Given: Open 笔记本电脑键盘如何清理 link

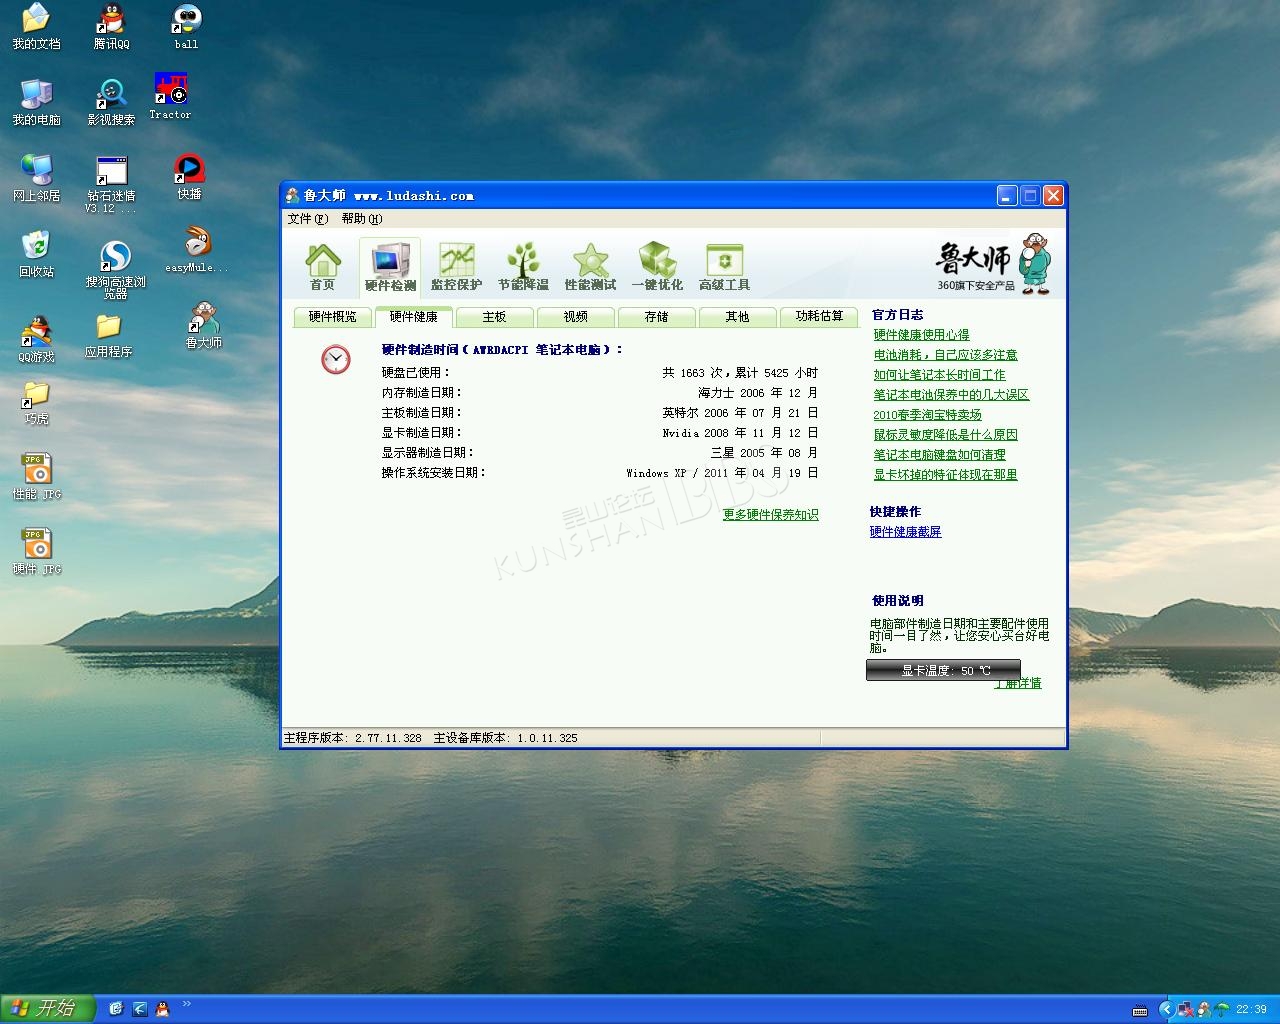Looking at the screenshot, I should pyautogui.click(x=939, y=455).
